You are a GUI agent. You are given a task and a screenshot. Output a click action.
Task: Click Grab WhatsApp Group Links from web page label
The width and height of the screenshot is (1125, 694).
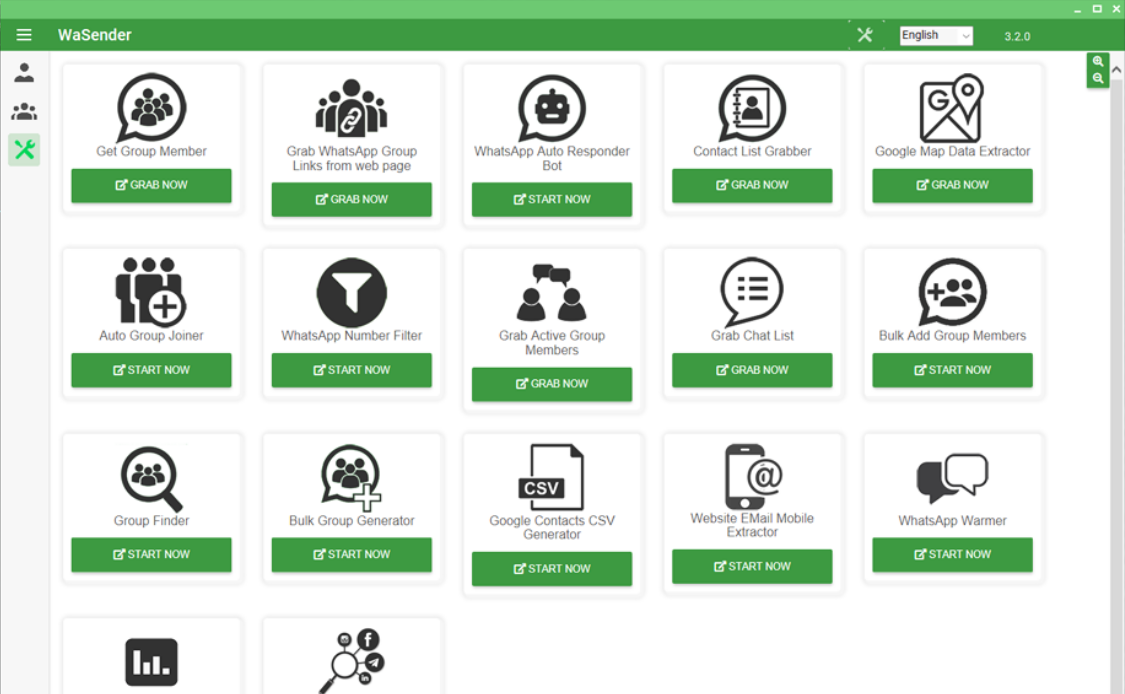[352, 159]
